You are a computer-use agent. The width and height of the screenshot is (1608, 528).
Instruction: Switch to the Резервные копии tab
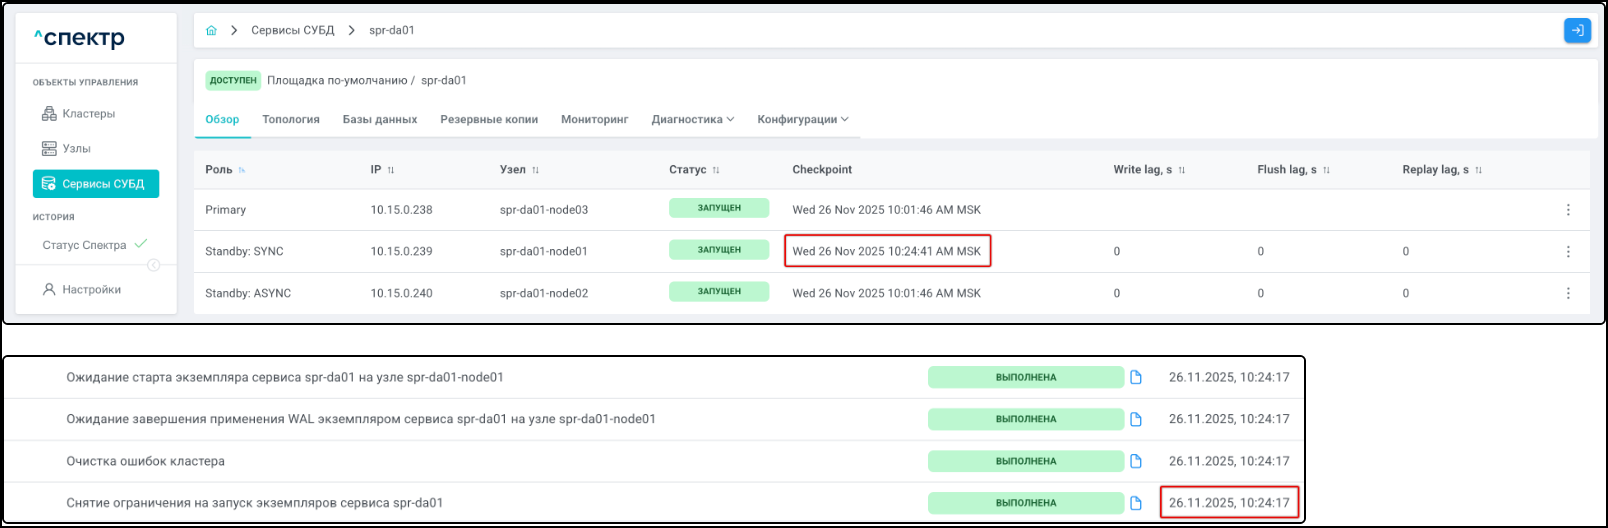click(x=488, y=119)
